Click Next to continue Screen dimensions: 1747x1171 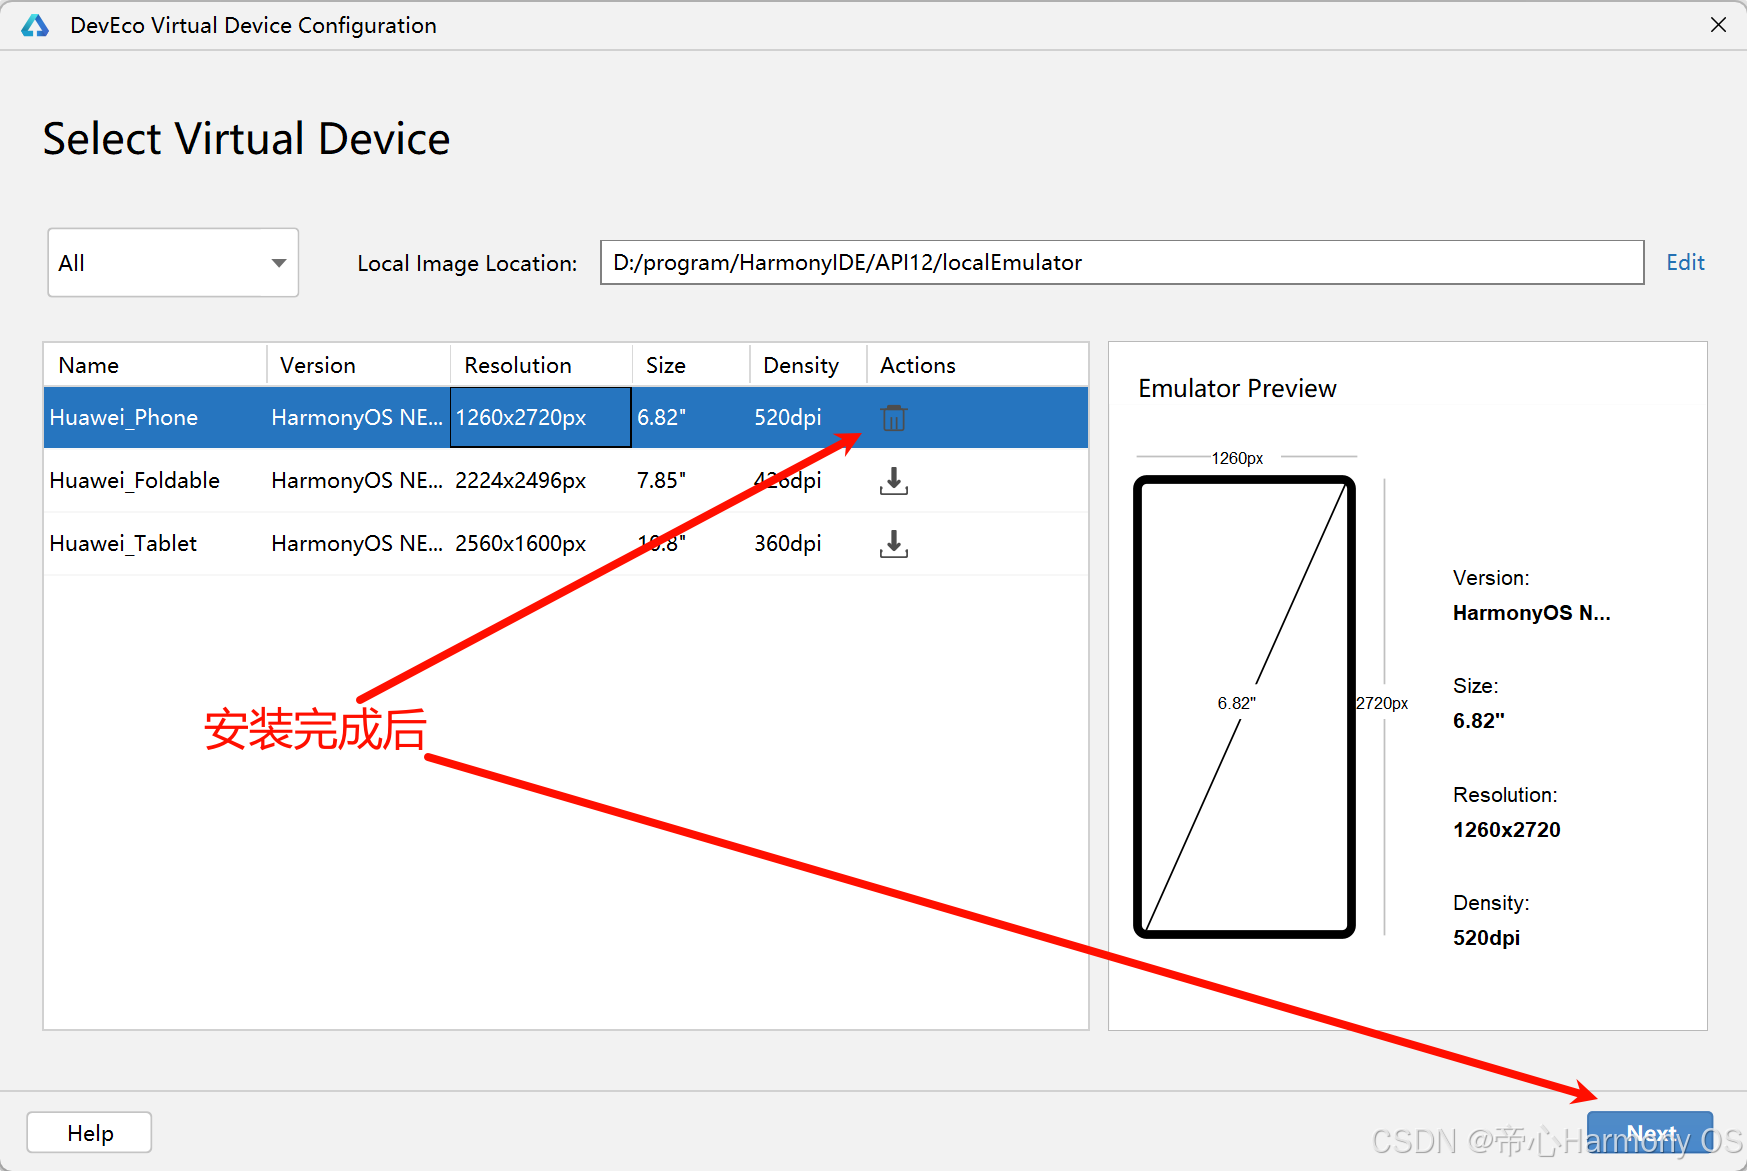(x=1650, y=1134)
